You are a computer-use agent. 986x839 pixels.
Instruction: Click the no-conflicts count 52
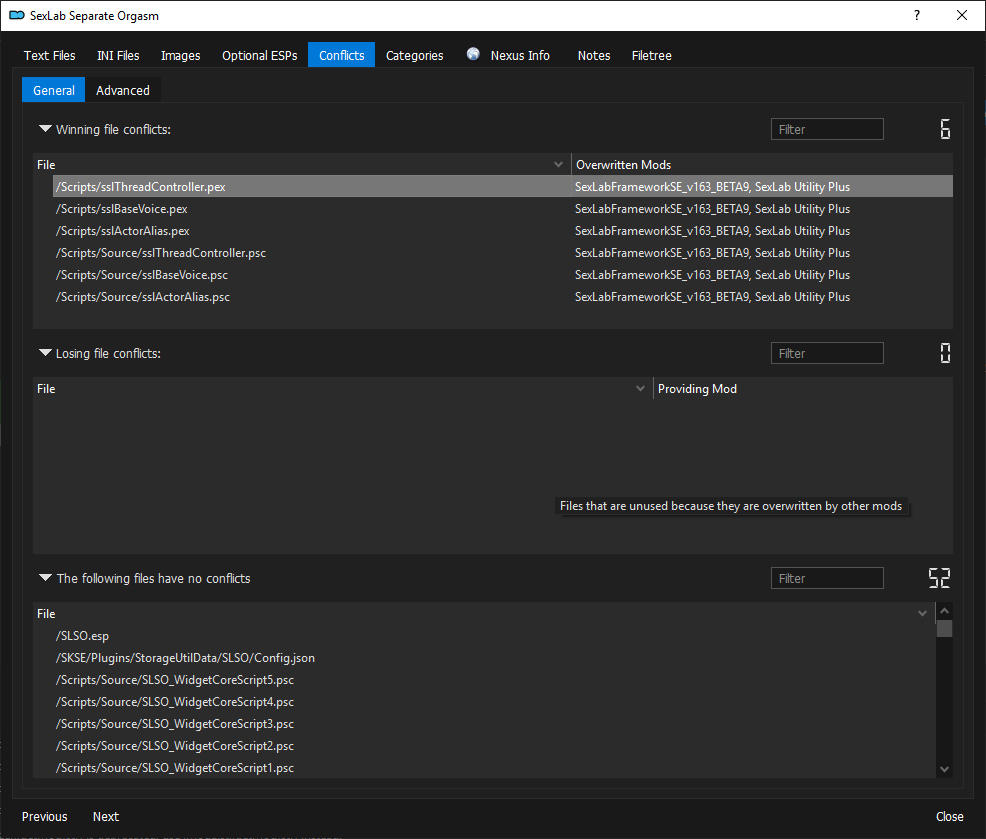(x=939, y=578)
